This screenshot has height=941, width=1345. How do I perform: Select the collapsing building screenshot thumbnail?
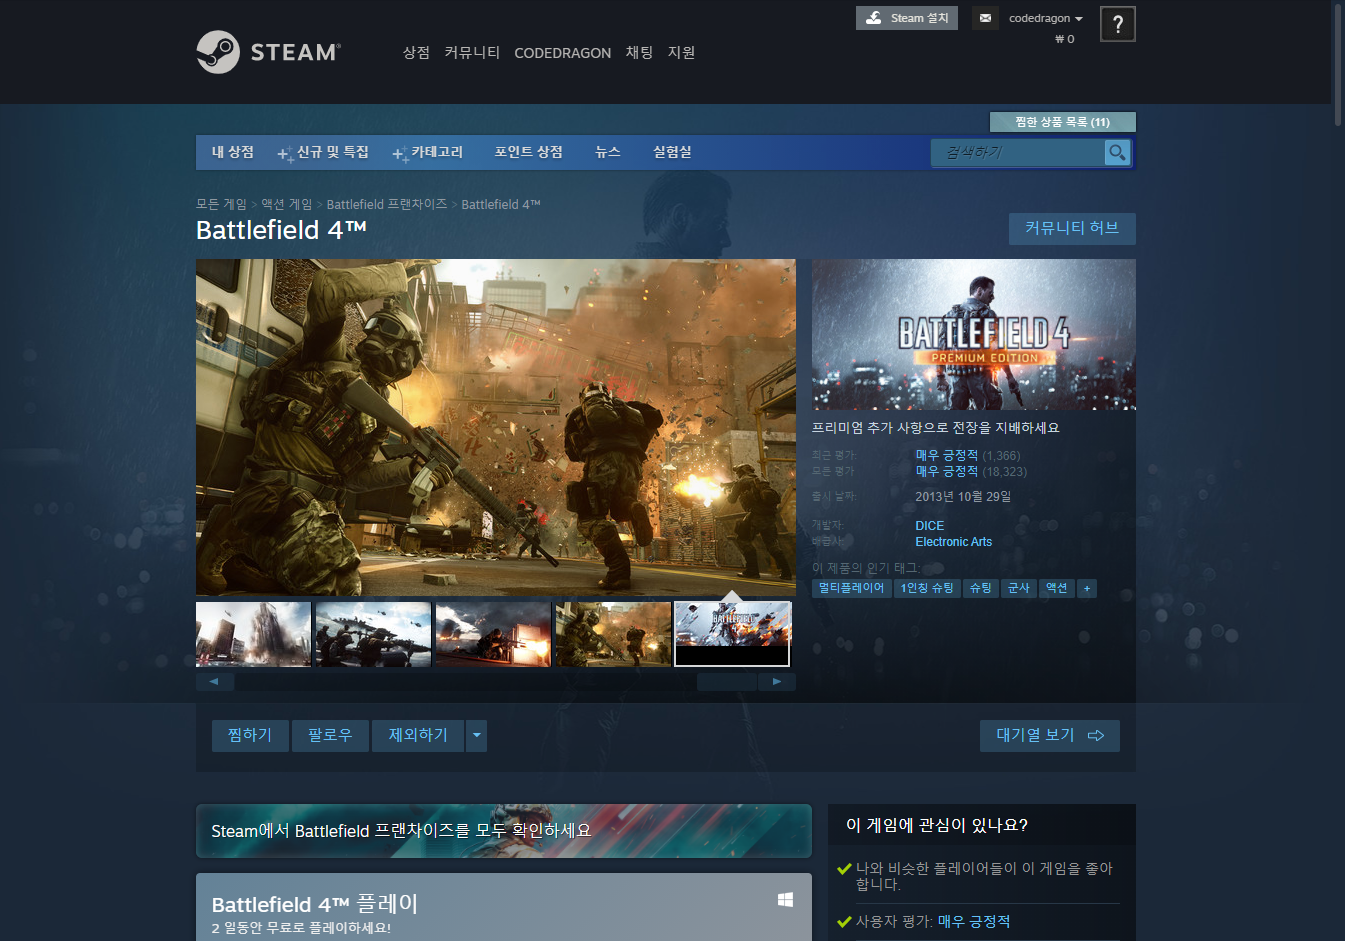point(254,634)
